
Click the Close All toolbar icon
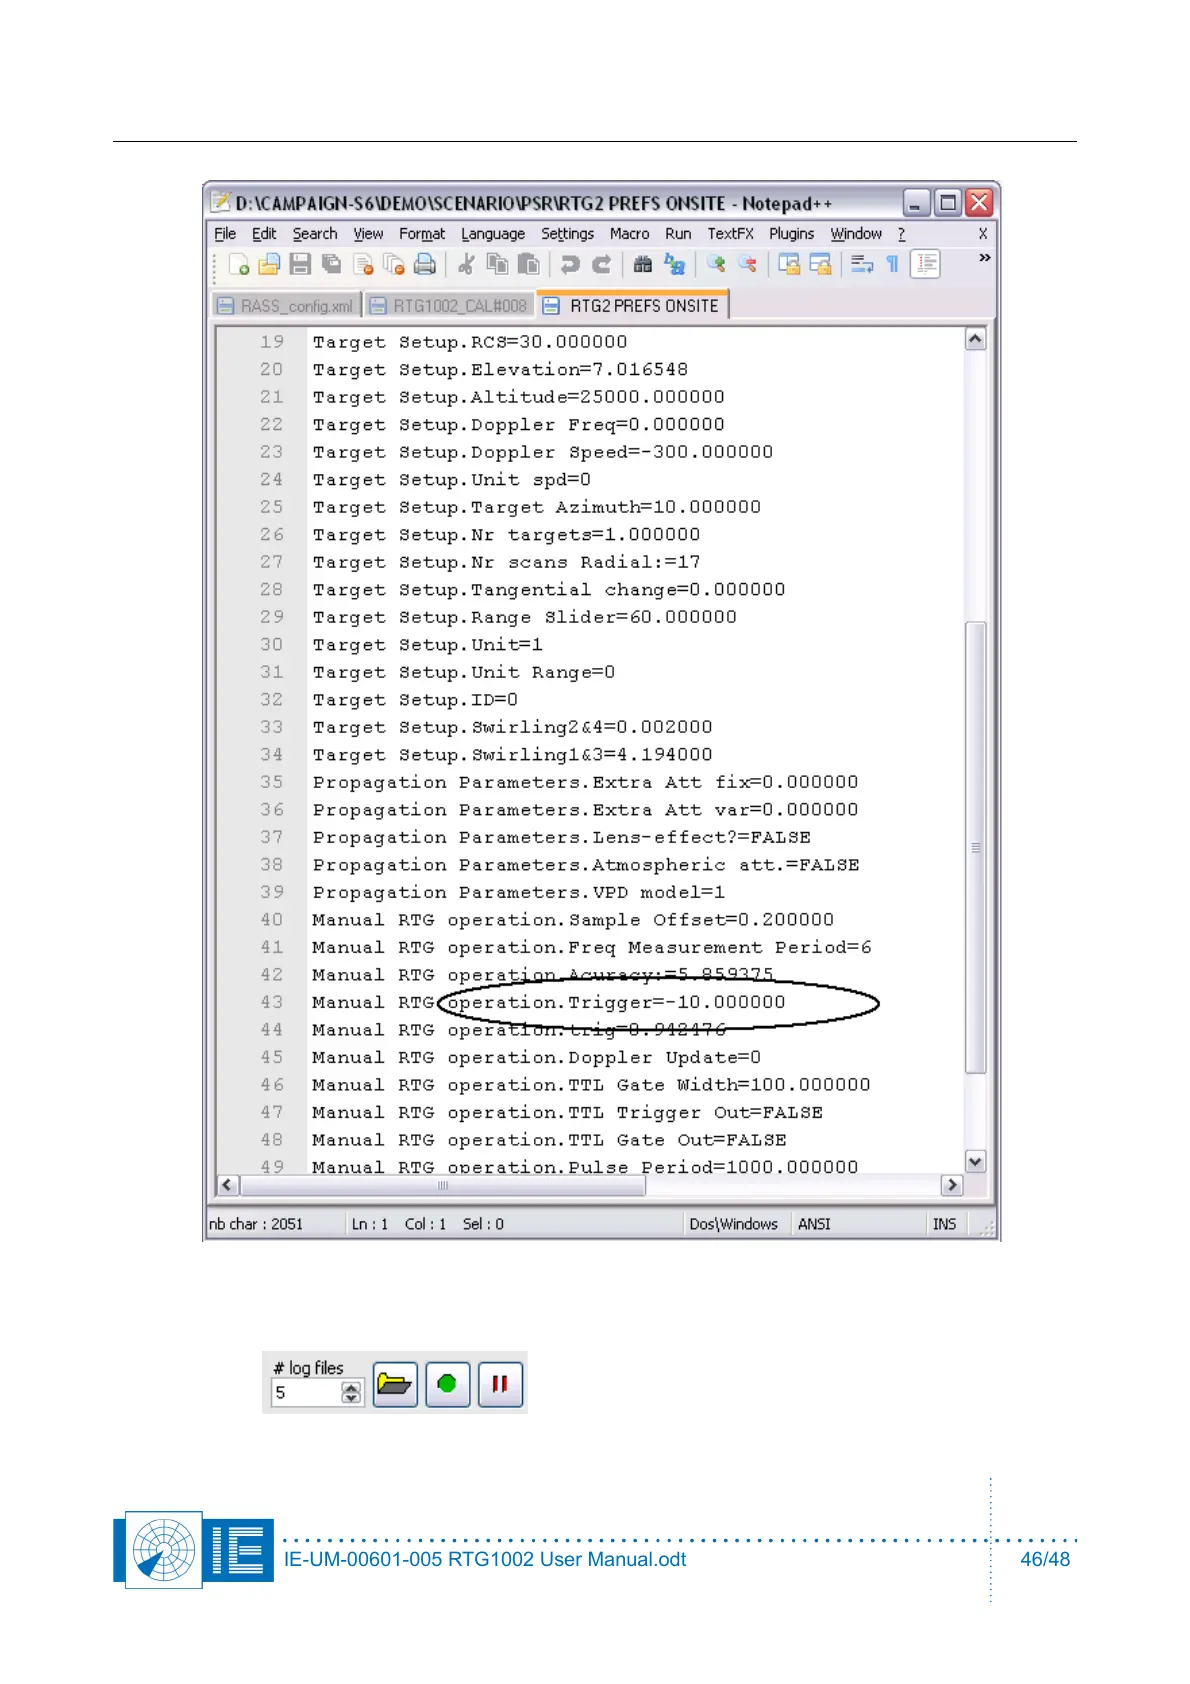click(x=394, y=264)
